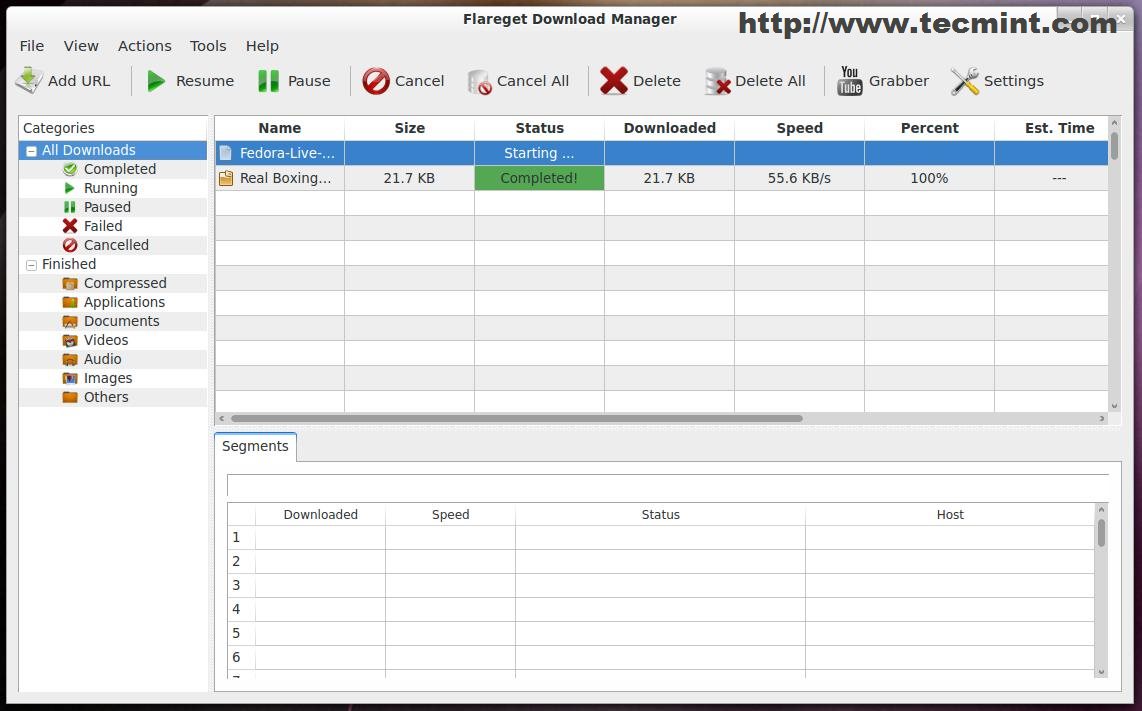
Task: Click the Host header in Segments table
Action: (950, 514)
